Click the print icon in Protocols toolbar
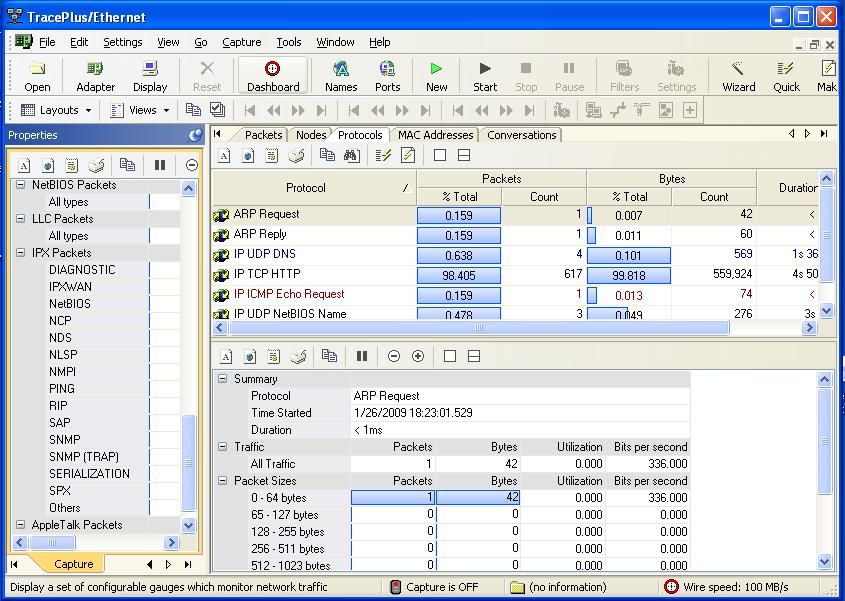This screenshot has width=845, height=601. click(x=296, y=156)
